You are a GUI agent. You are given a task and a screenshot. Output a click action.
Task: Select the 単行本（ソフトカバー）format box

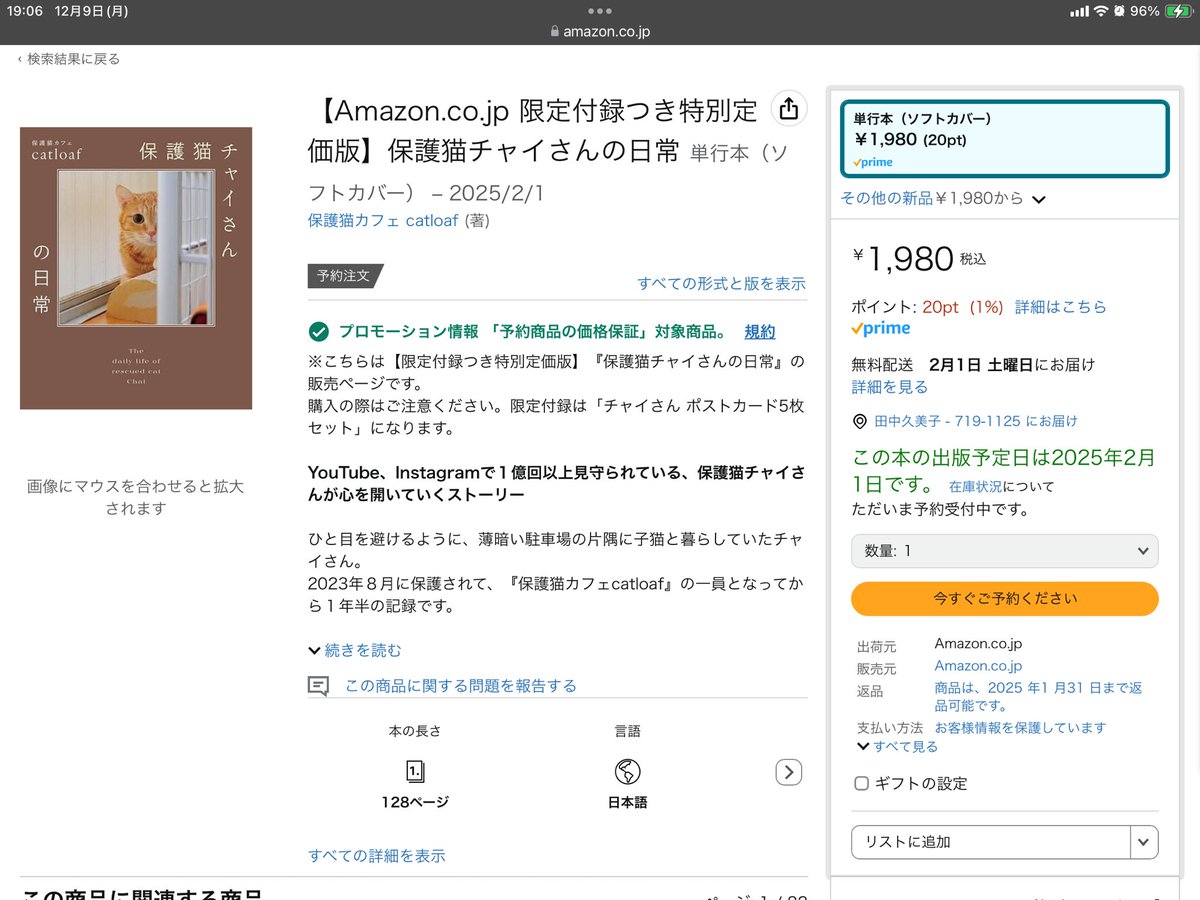pos(1004,140)
